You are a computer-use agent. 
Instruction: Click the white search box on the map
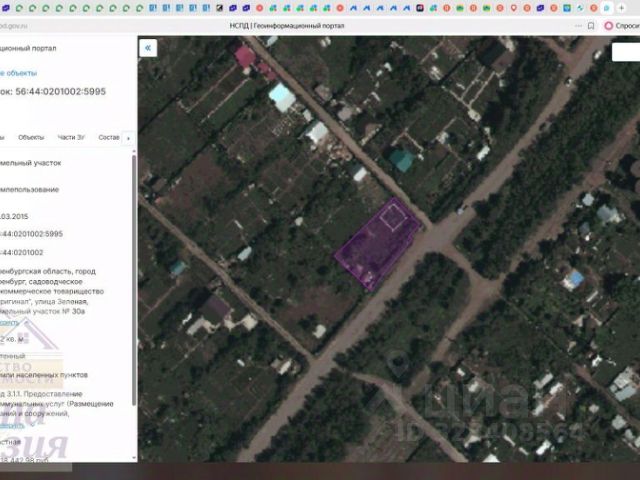click(626, 52)
